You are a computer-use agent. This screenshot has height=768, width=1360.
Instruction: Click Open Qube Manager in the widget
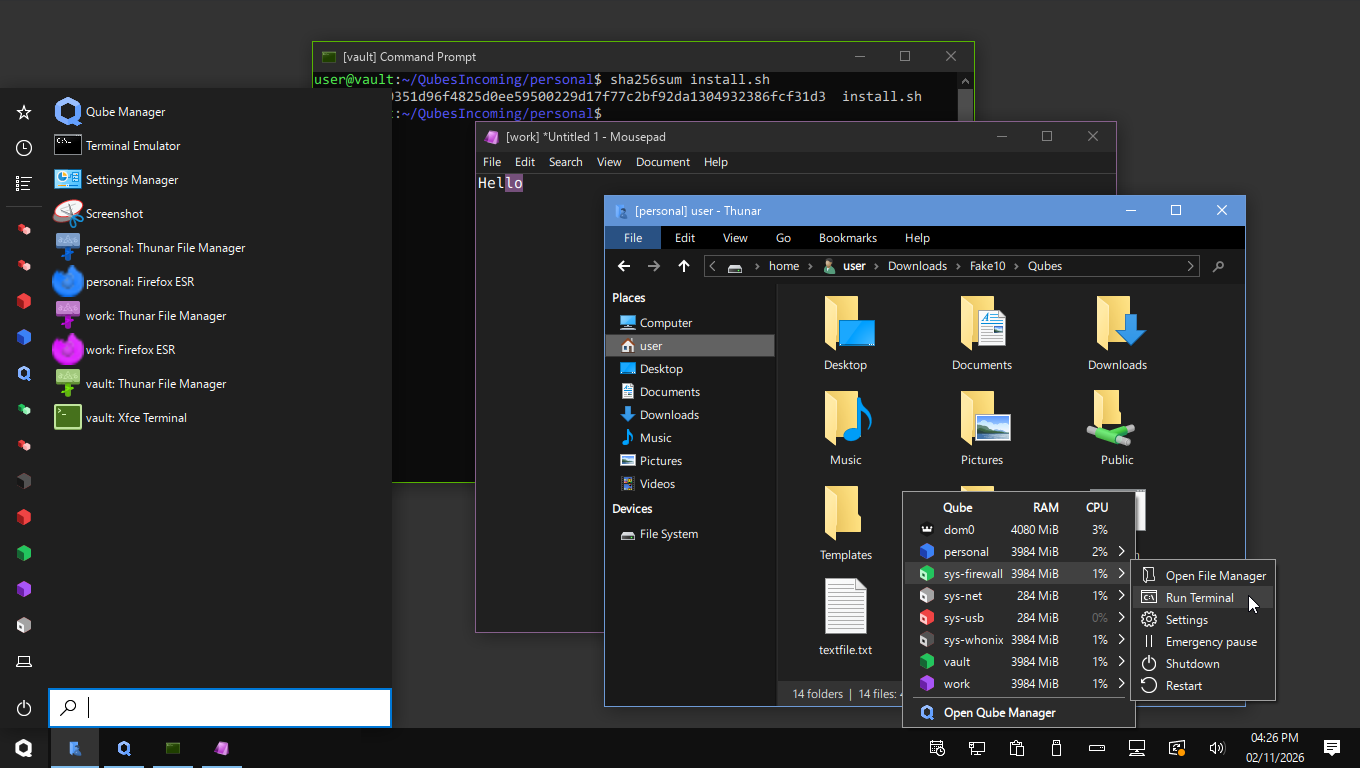(999, 713)
